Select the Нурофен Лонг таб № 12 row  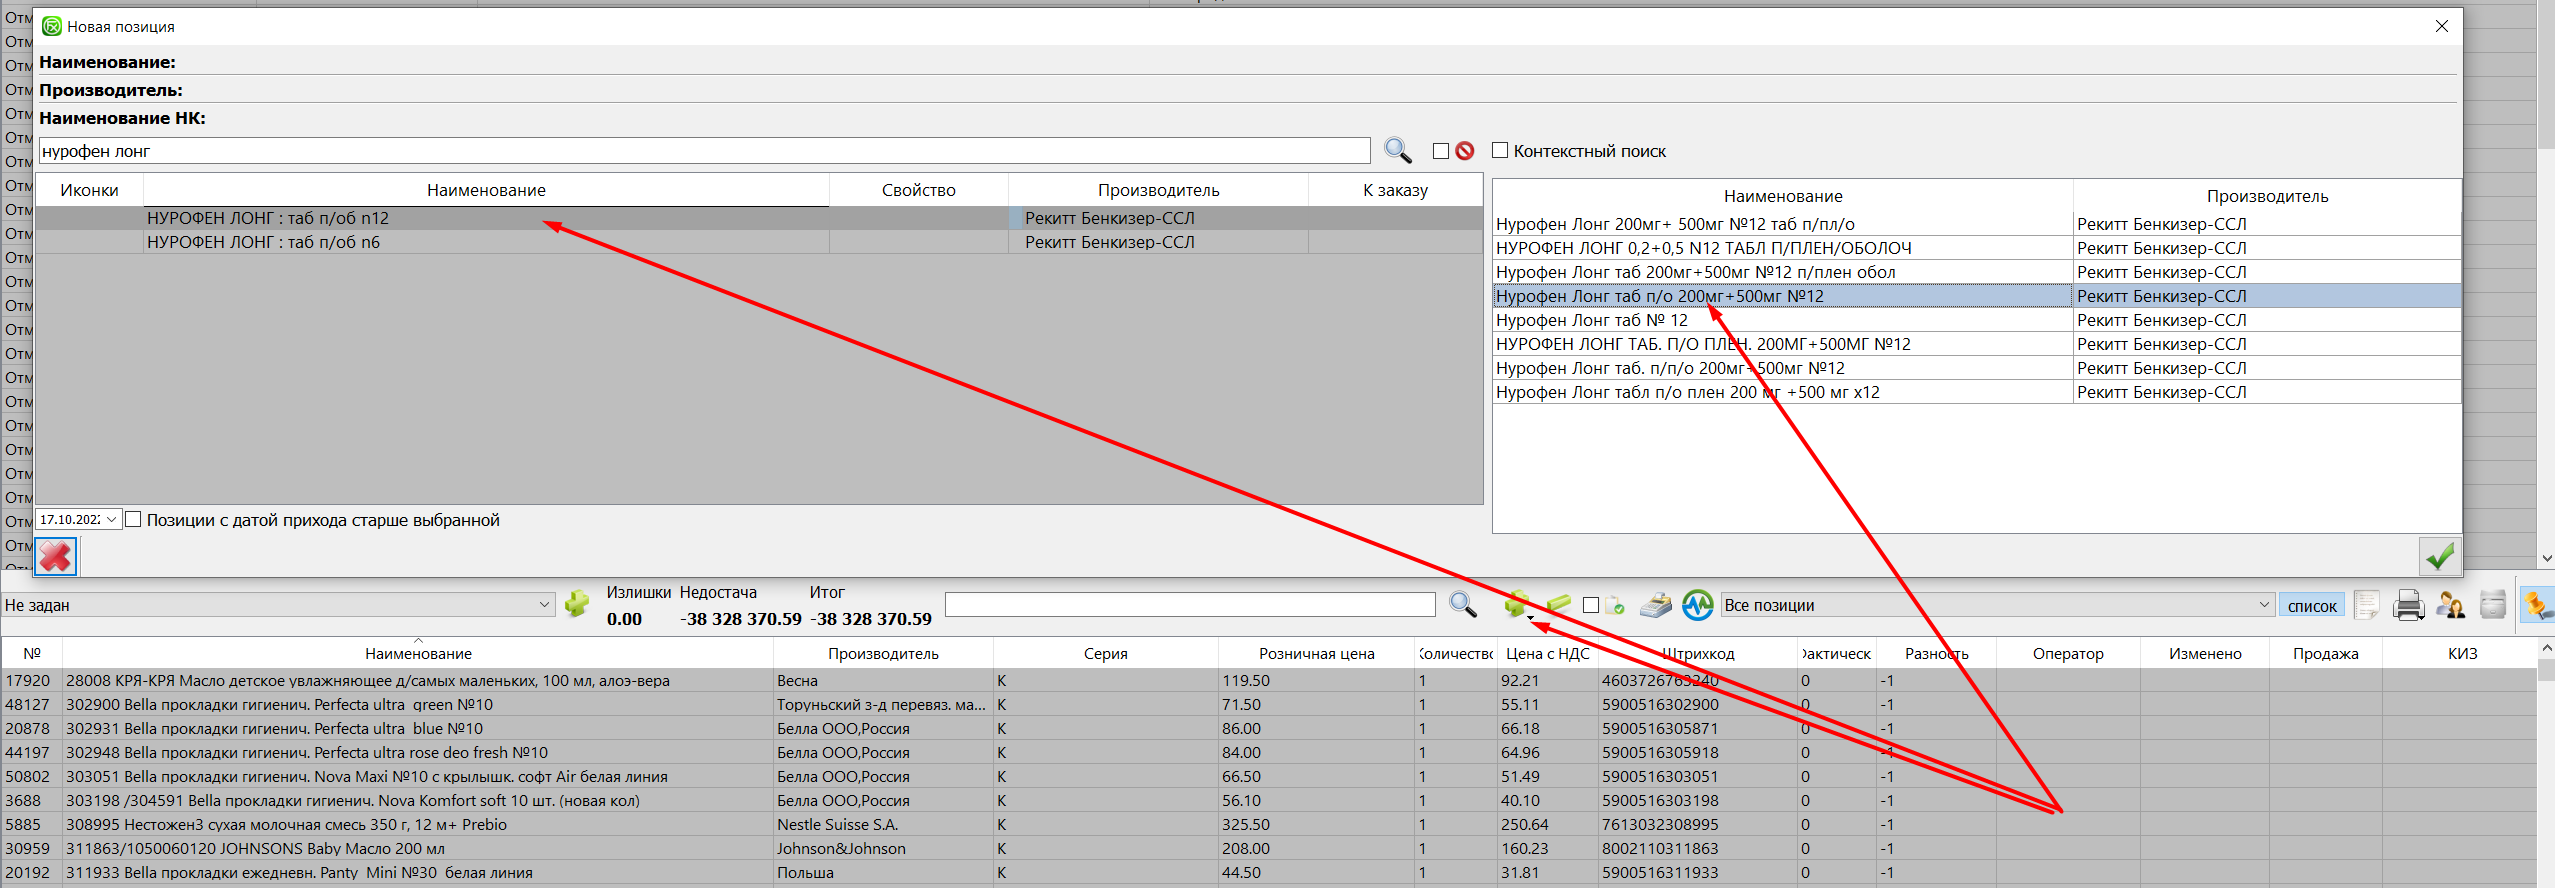(1976, 320)
